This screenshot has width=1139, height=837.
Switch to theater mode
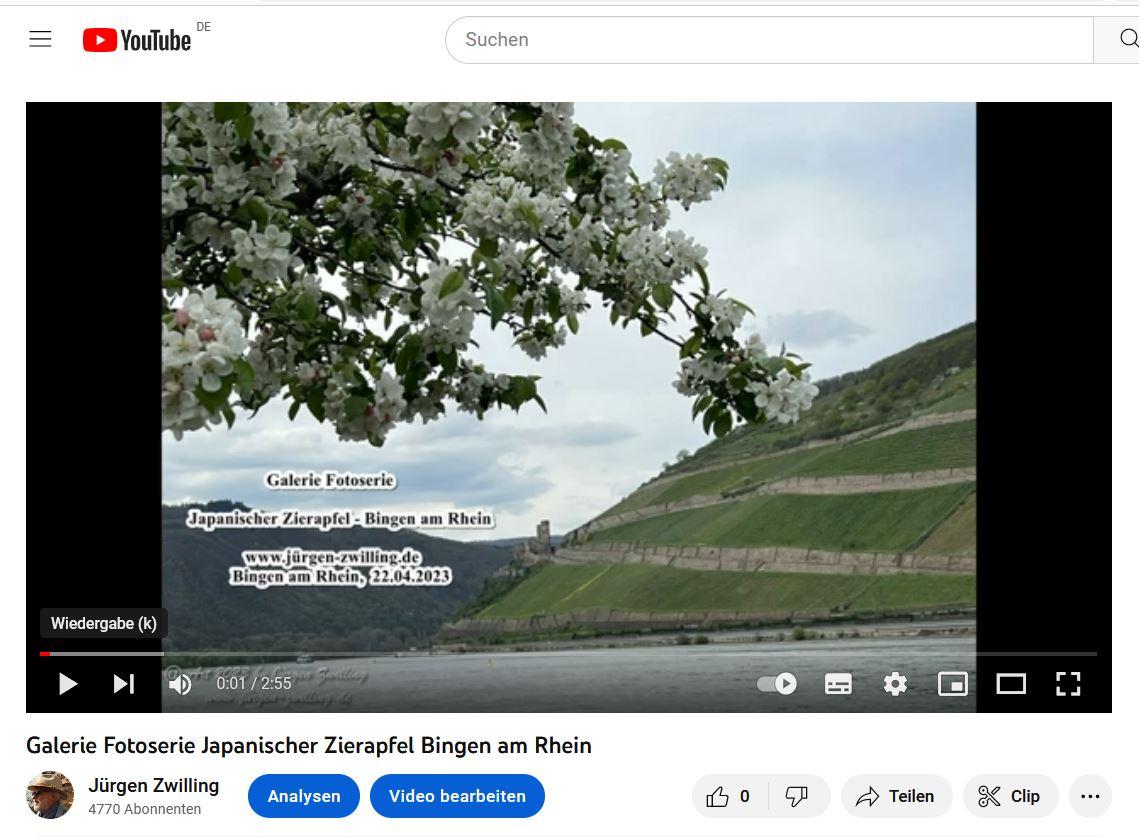tap(1011, 684)
